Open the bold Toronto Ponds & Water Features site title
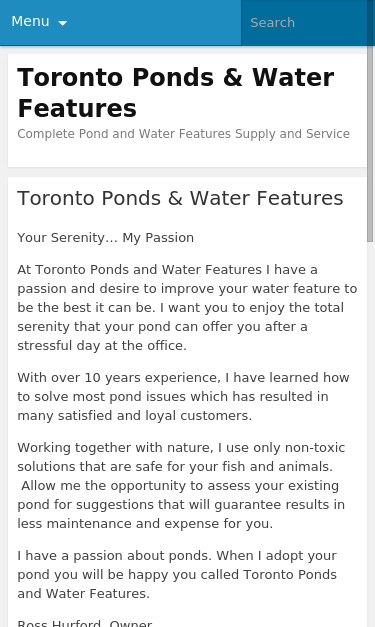 tap(176, 93)
